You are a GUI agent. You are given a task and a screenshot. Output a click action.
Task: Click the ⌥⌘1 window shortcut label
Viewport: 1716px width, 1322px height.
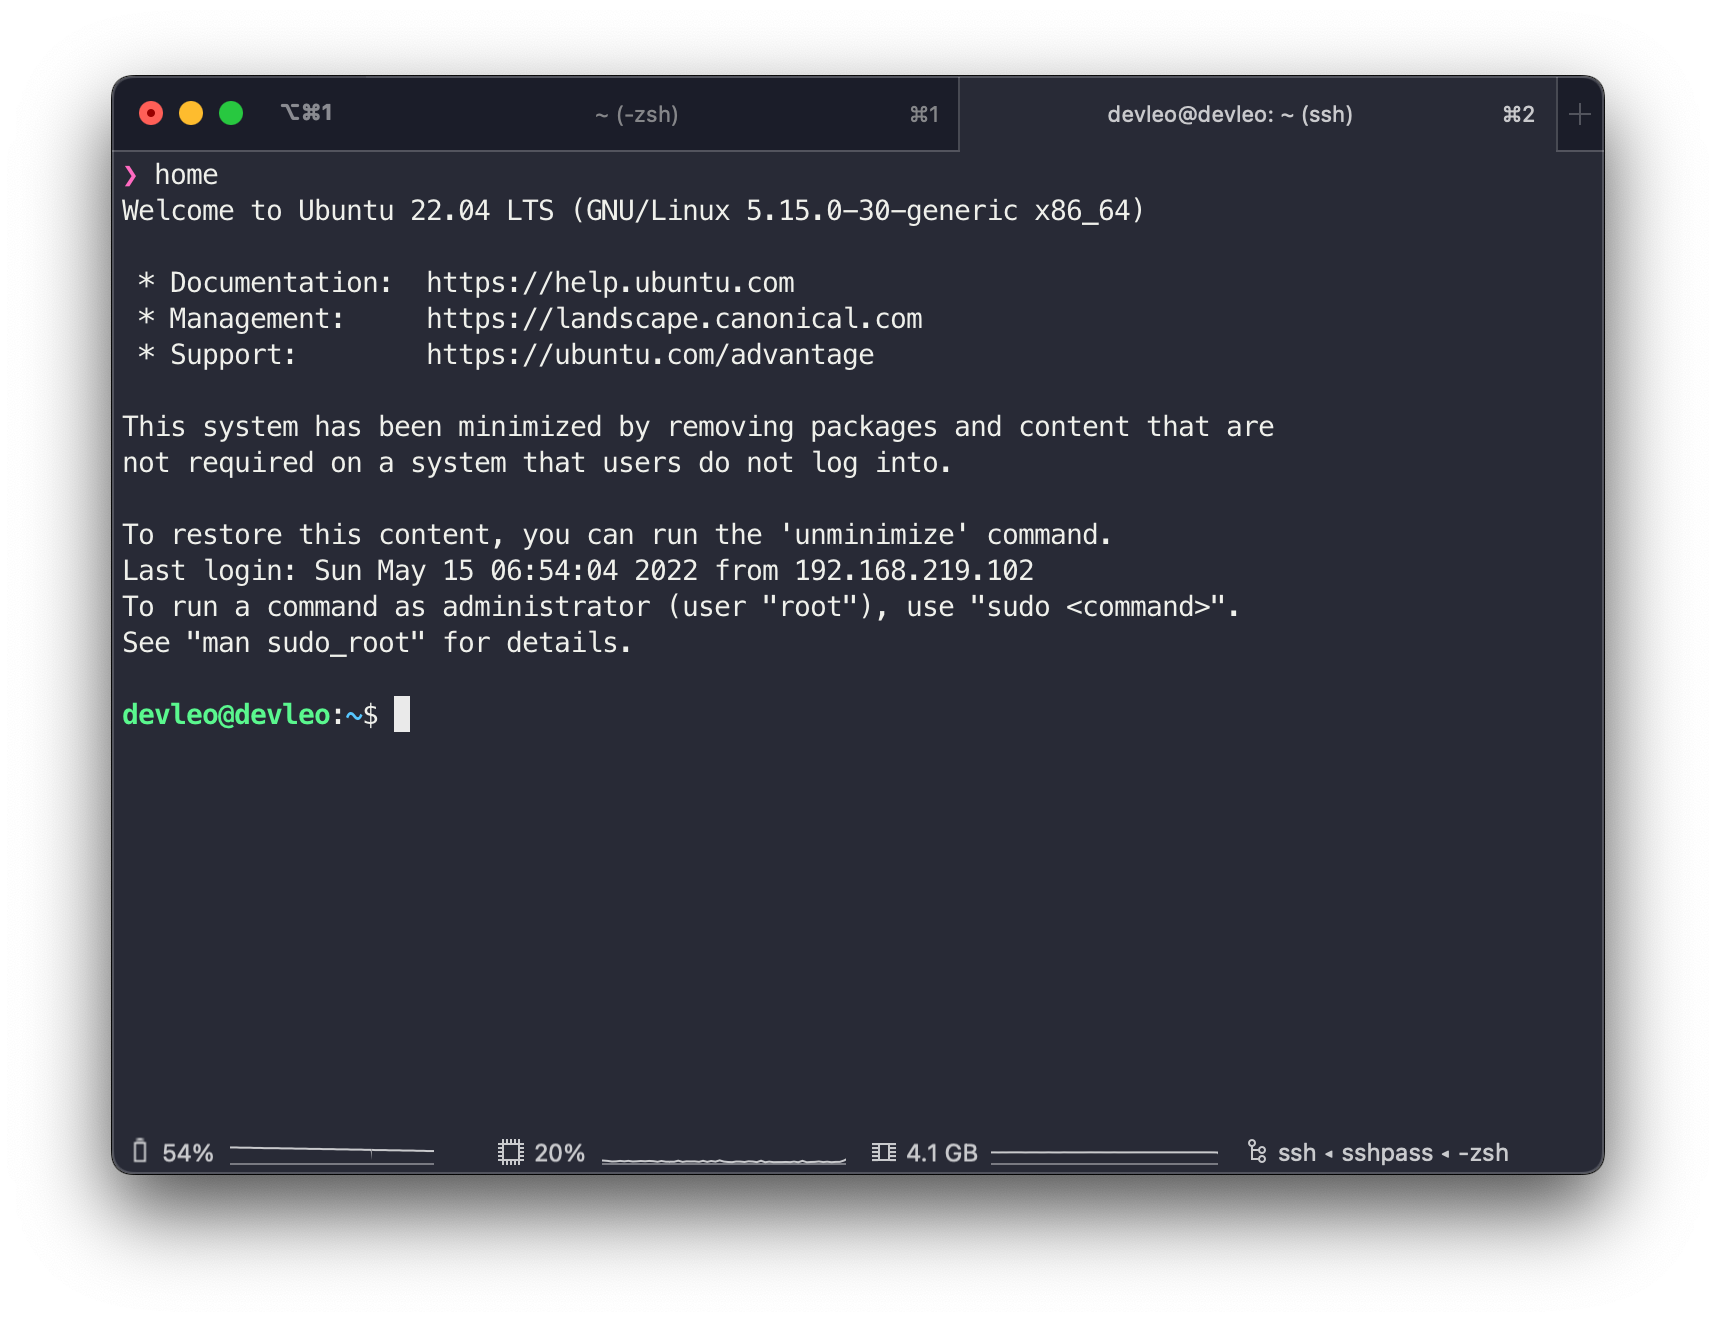307,113
